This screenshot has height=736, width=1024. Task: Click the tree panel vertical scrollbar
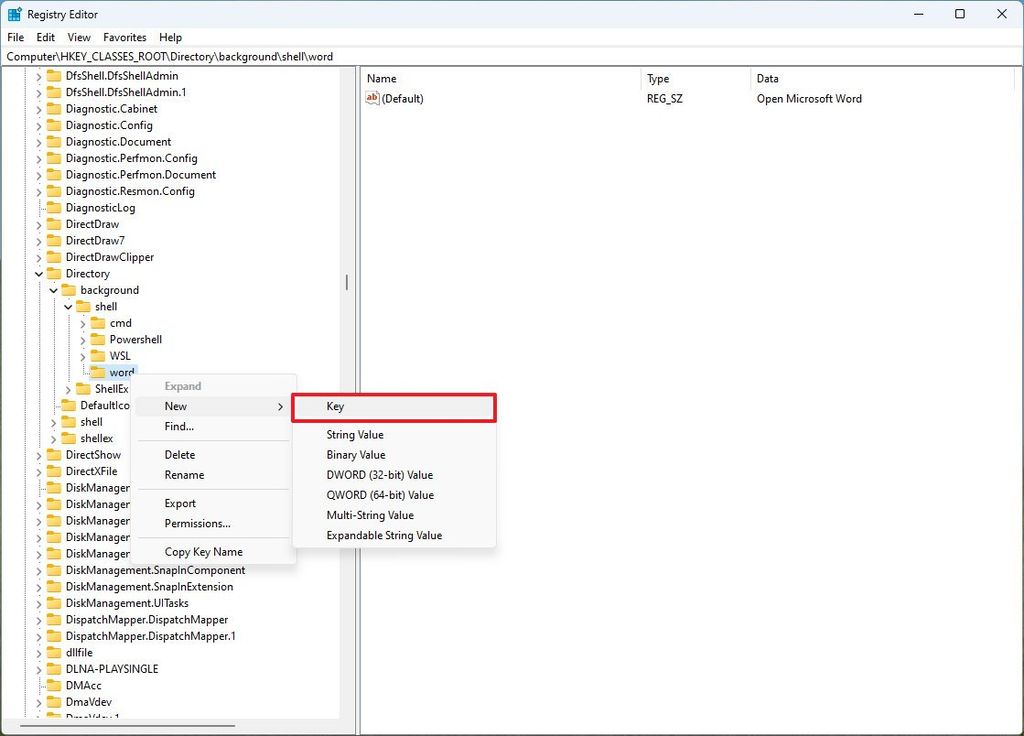(x=346, y=283)
